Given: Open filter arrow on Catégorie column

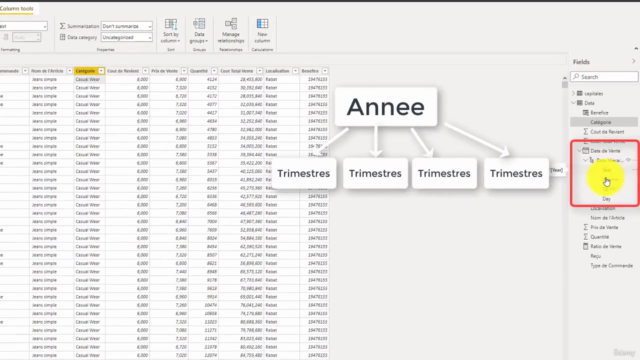Looking at the screenshot, I should (101, 71).
